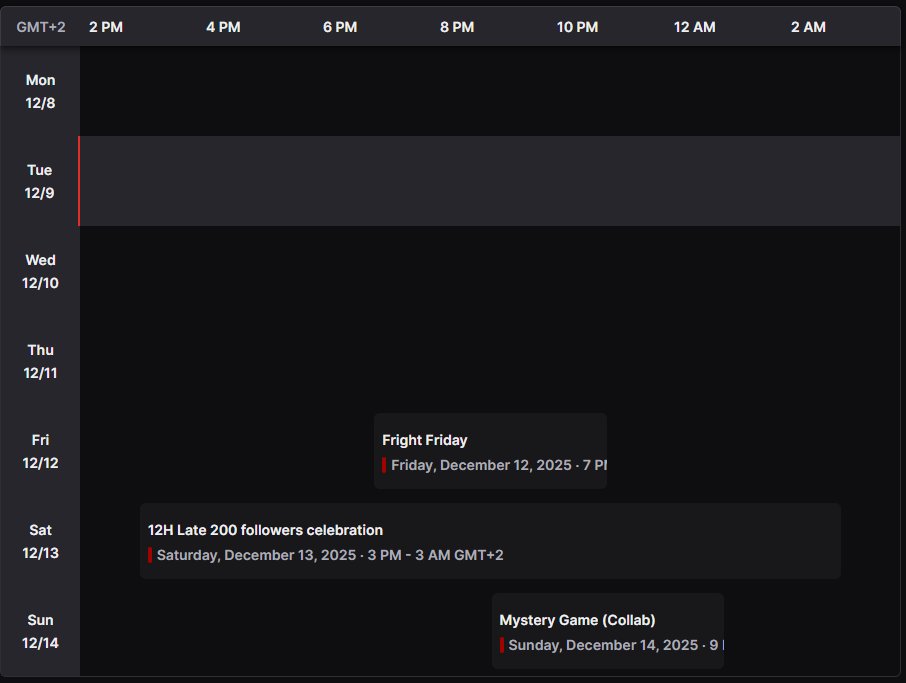This screenshot has width=906, height=683.
Task: Select the Sat 12/13 day label
Action: (x=40, y=541)
